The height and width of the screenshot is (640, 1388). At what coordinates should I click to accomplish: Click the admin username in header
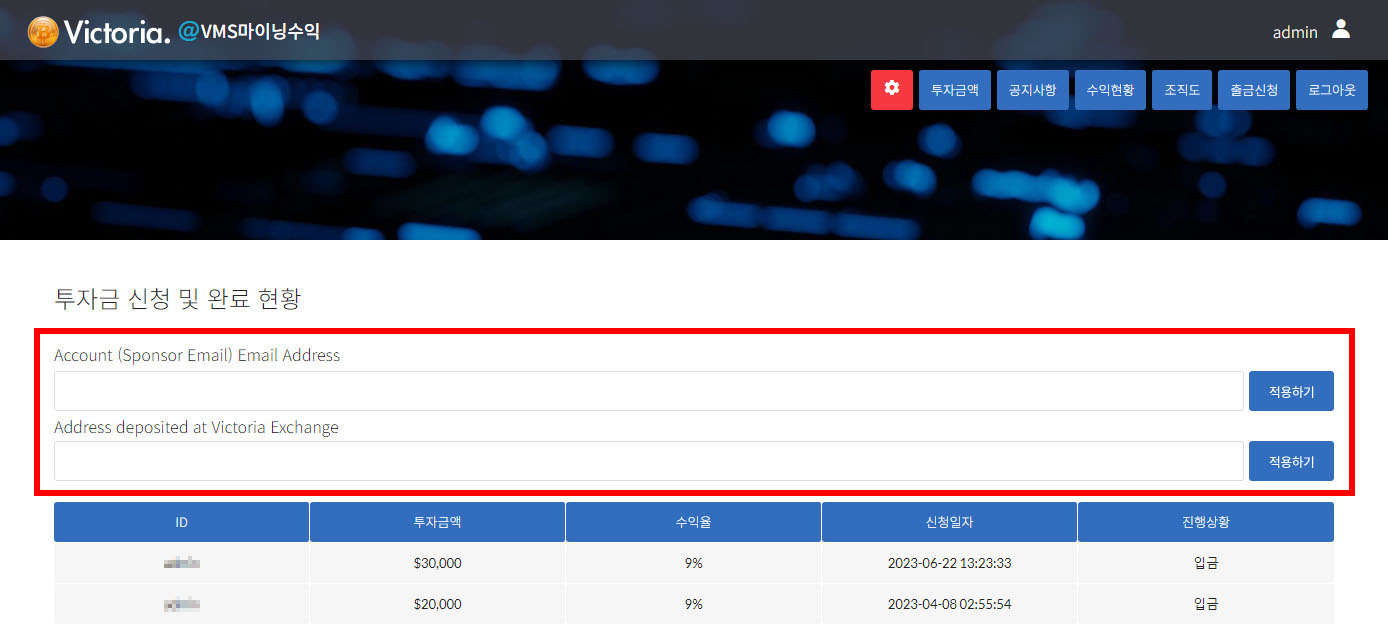tap(1294, 32)
